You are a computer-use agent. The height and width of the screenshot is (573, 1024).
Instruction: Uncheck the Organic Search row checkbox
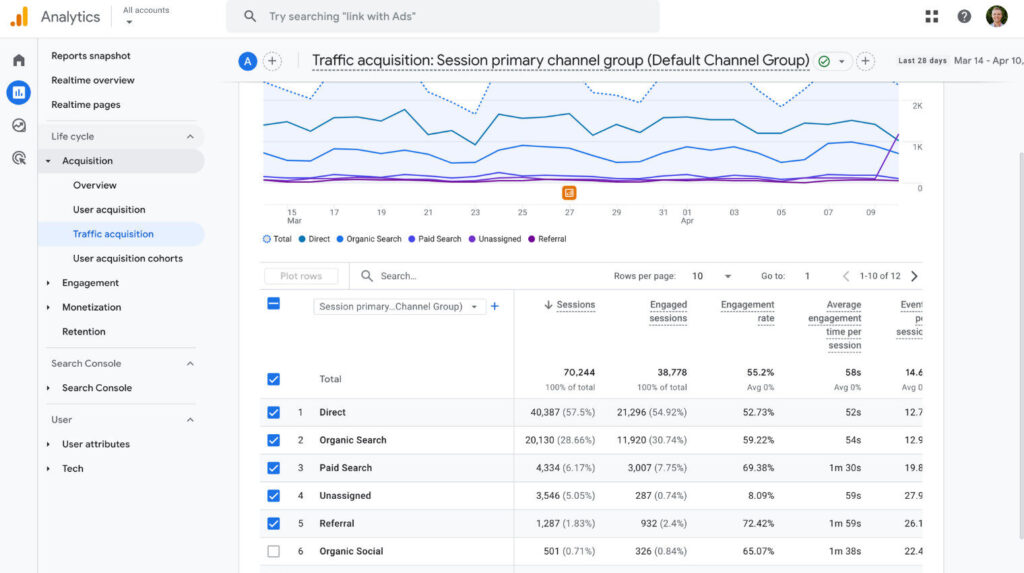tap(274, 440)
